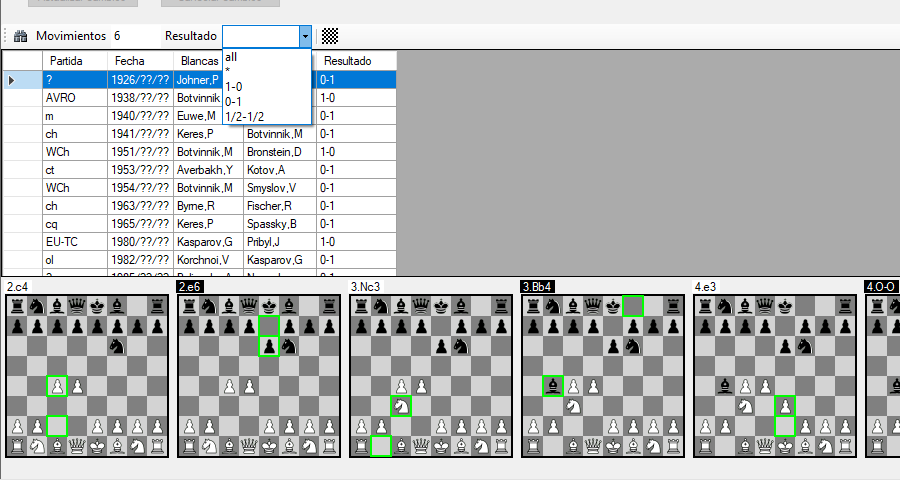Click Kotov,A cell
This screenshot has width=900, height=480.
(x=280, y=170)
